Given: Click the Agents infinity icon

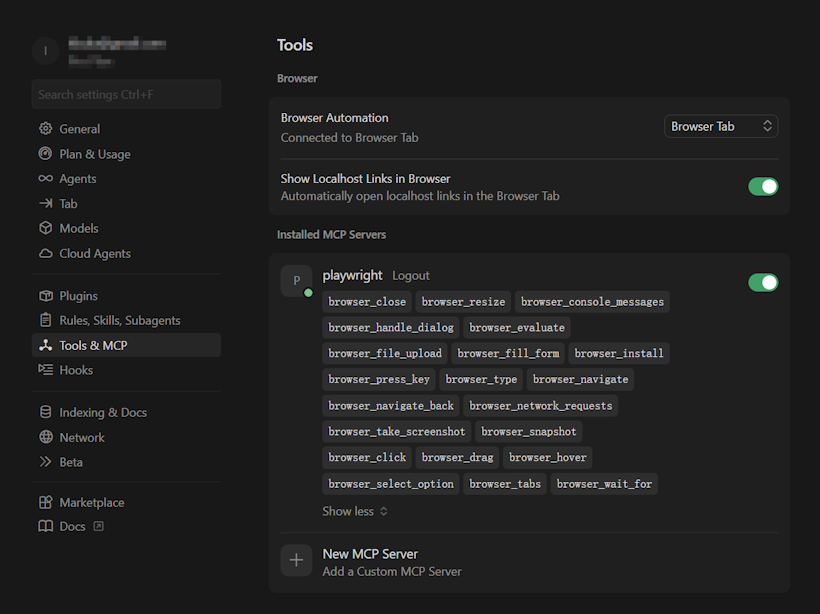Looking at the screenshot, I should coord(45,179).
